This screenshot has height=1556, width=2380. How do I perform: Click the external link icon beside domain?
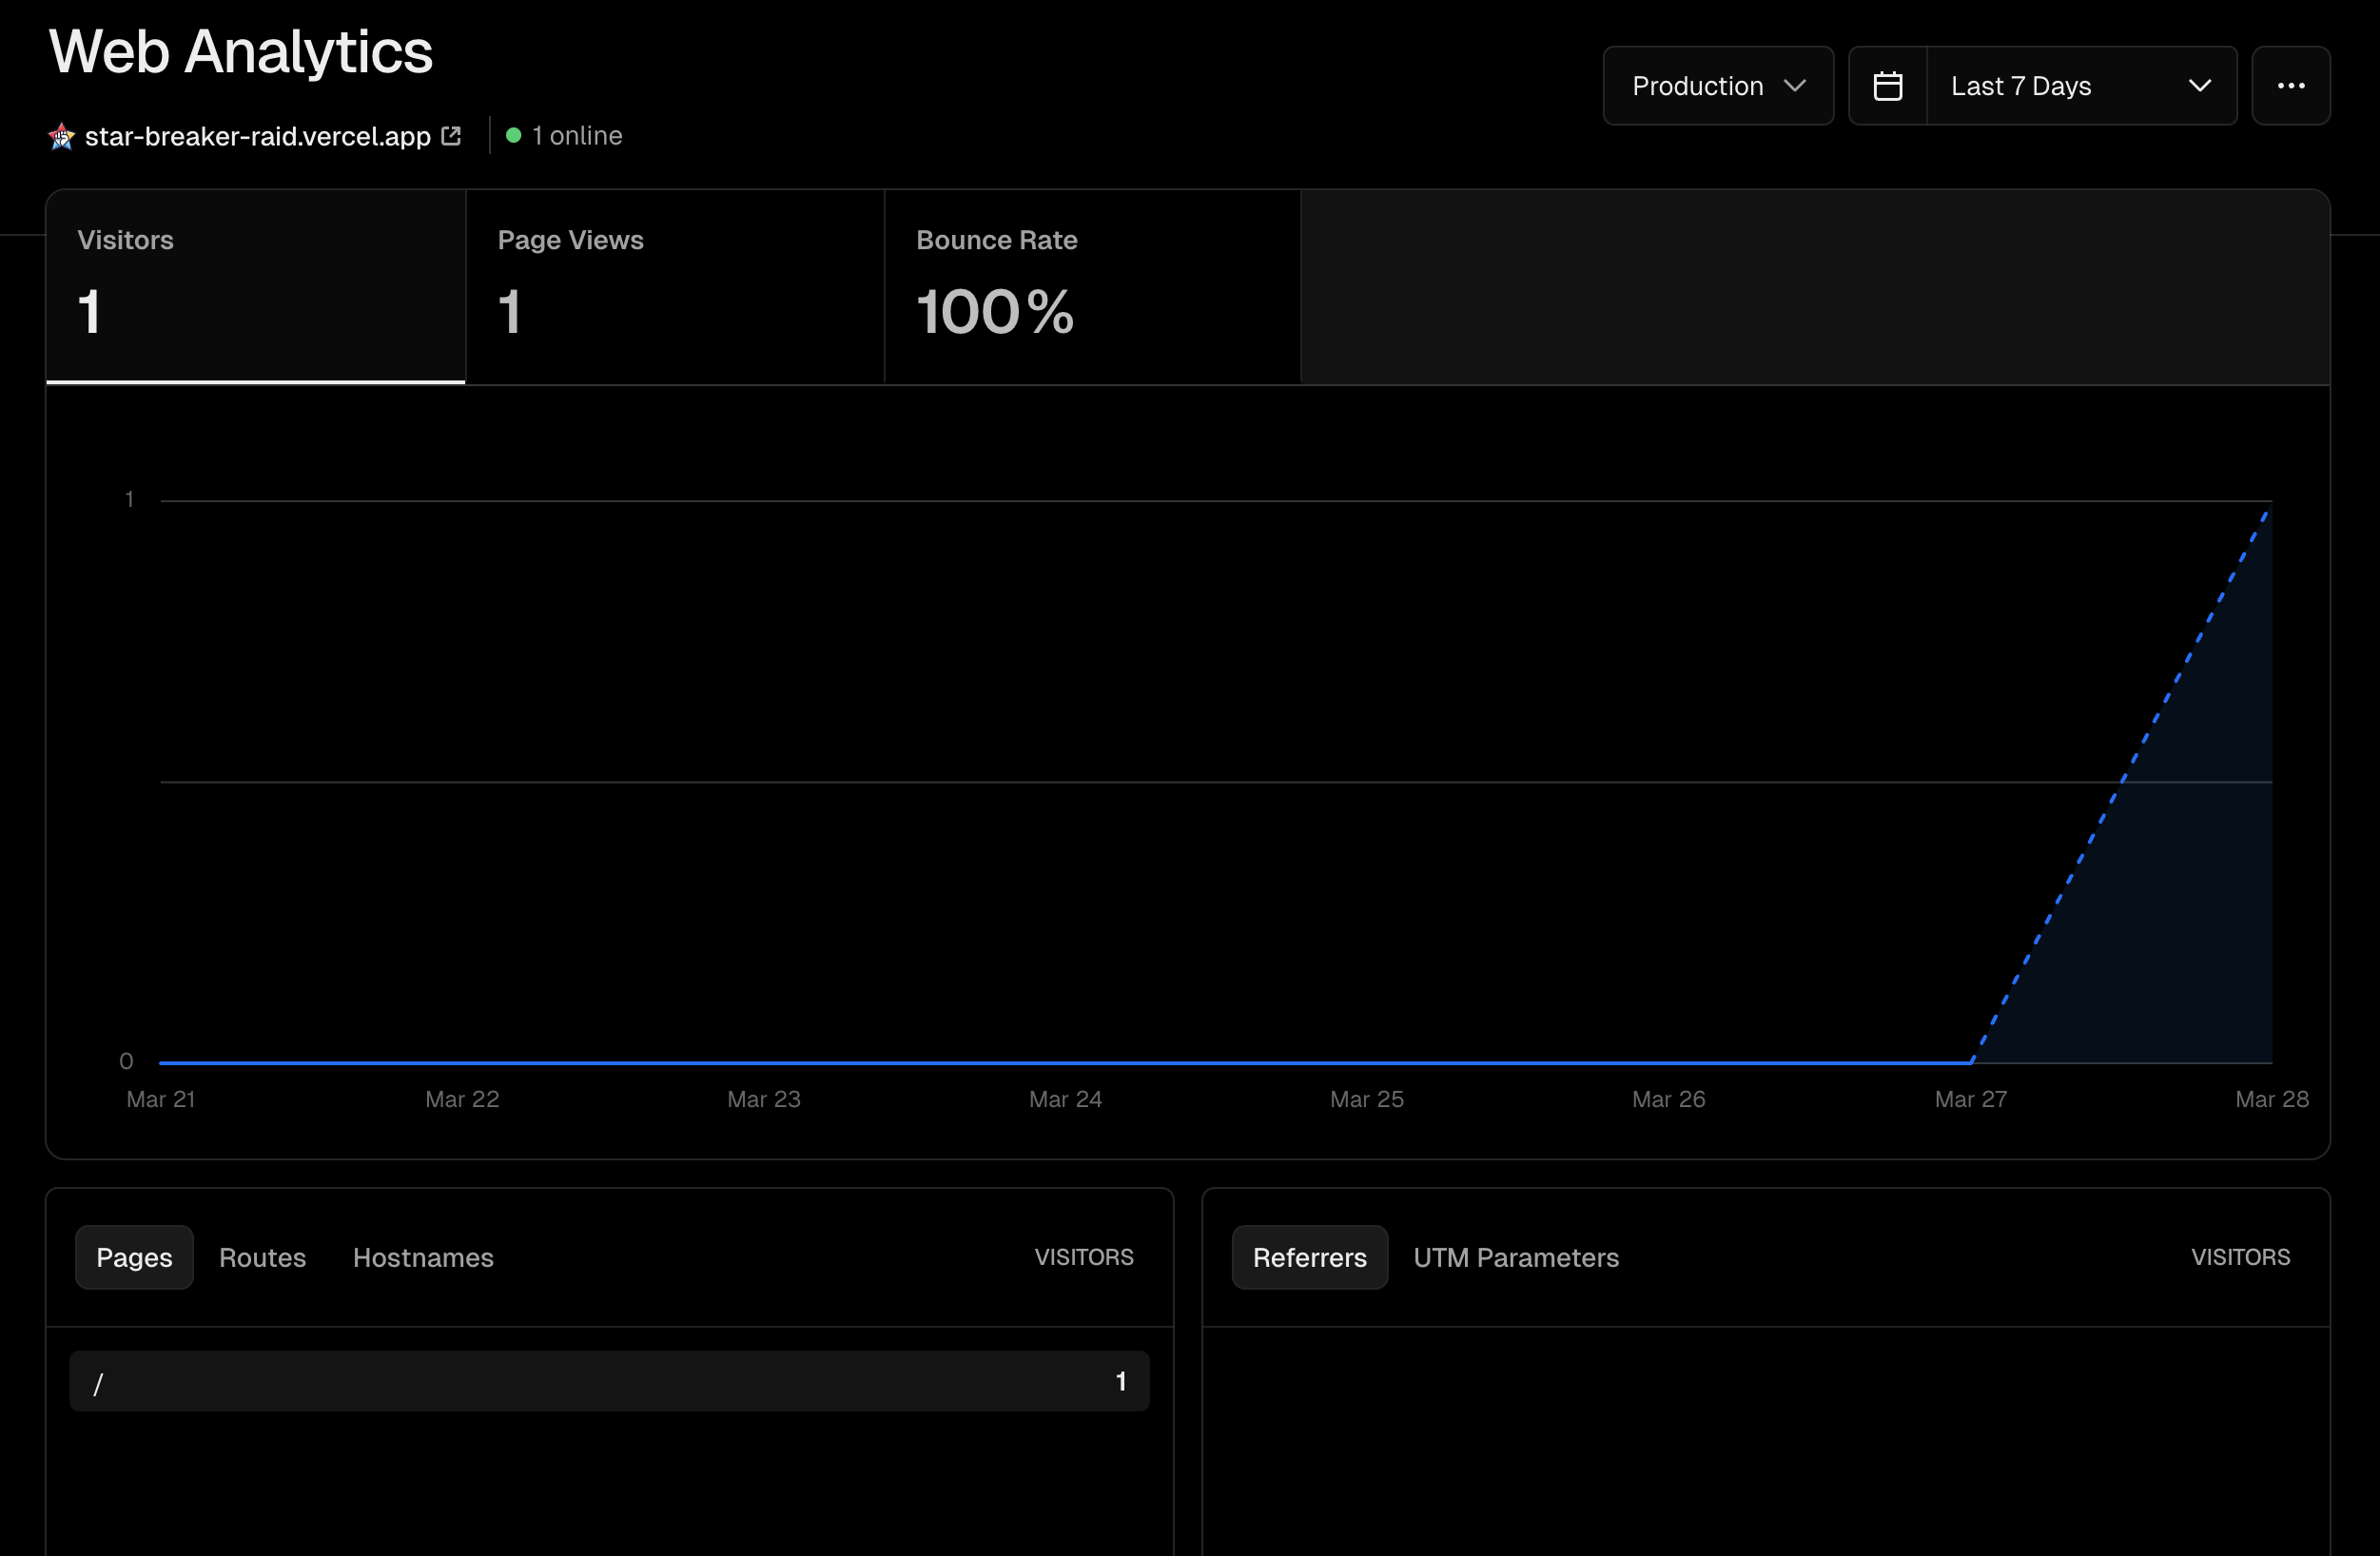point(451,135)
